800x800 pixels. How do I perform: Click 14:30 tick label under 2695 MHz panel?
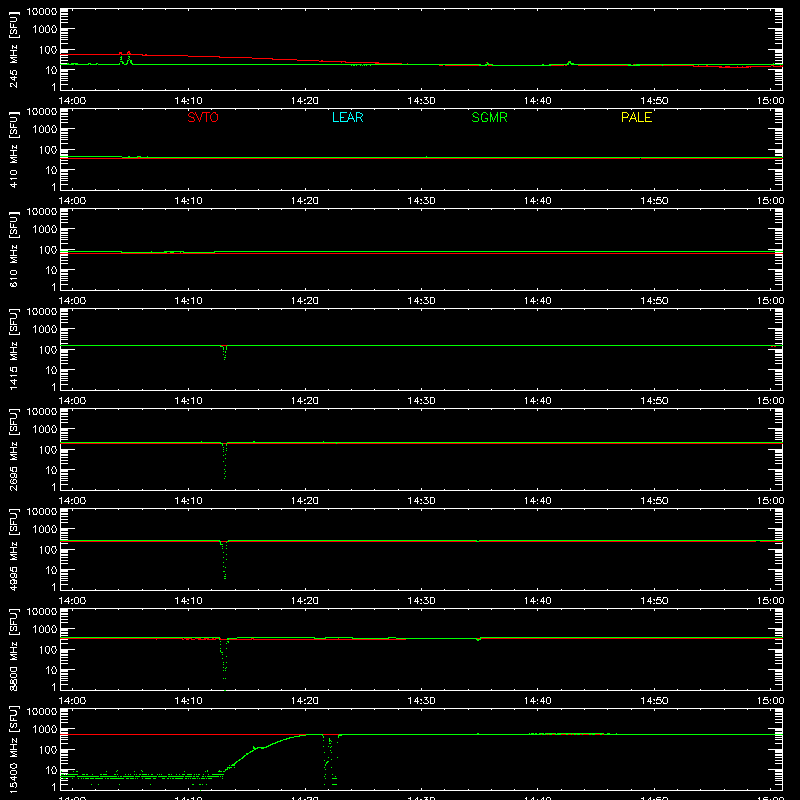pyautogui.click(x=421, y=501)
